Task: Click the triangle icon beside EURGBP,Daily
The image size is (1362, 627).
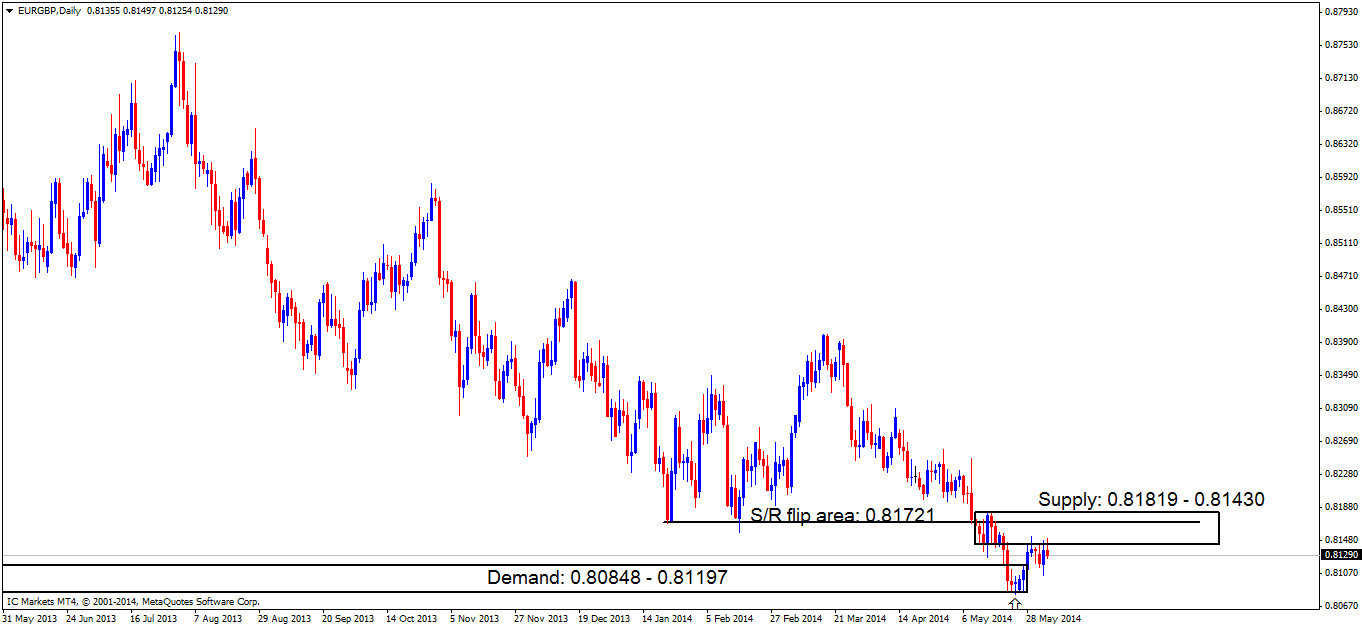Action: coord(9,11)
